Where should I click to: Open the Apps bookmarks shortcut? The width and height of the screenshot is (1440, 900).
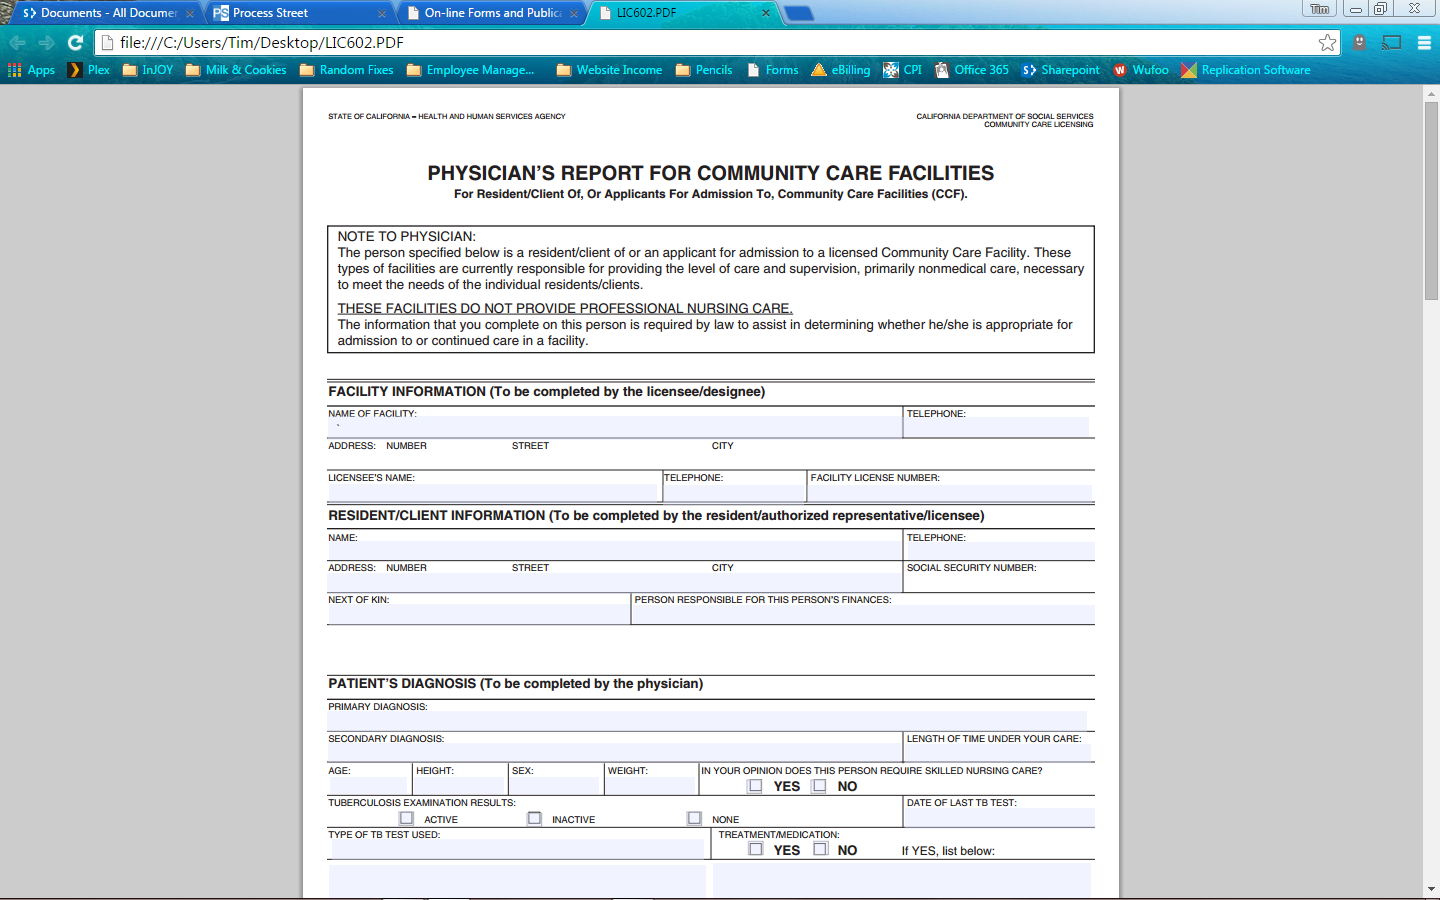(x=31, y=70)
